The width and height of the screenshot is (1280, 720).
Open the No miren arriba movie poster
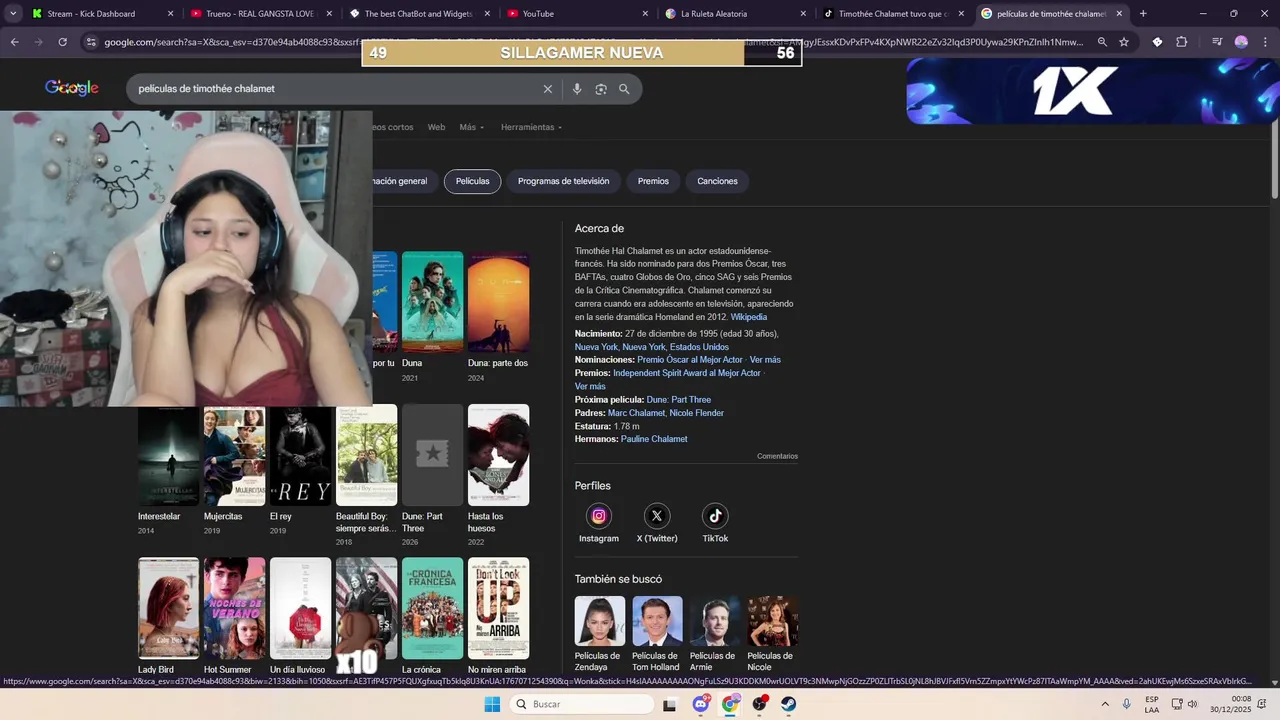498,608
